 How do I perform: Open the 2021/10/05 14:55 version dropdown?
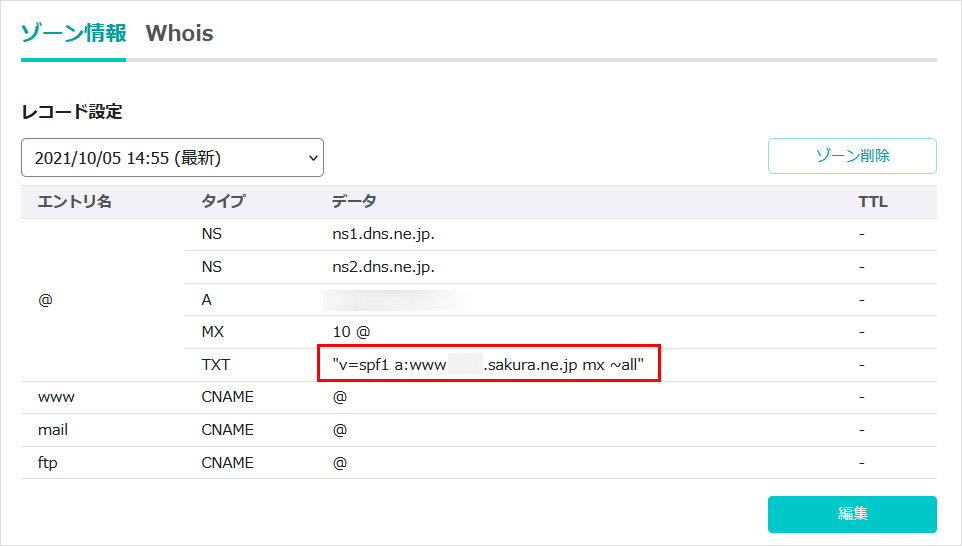pos(172,158)
